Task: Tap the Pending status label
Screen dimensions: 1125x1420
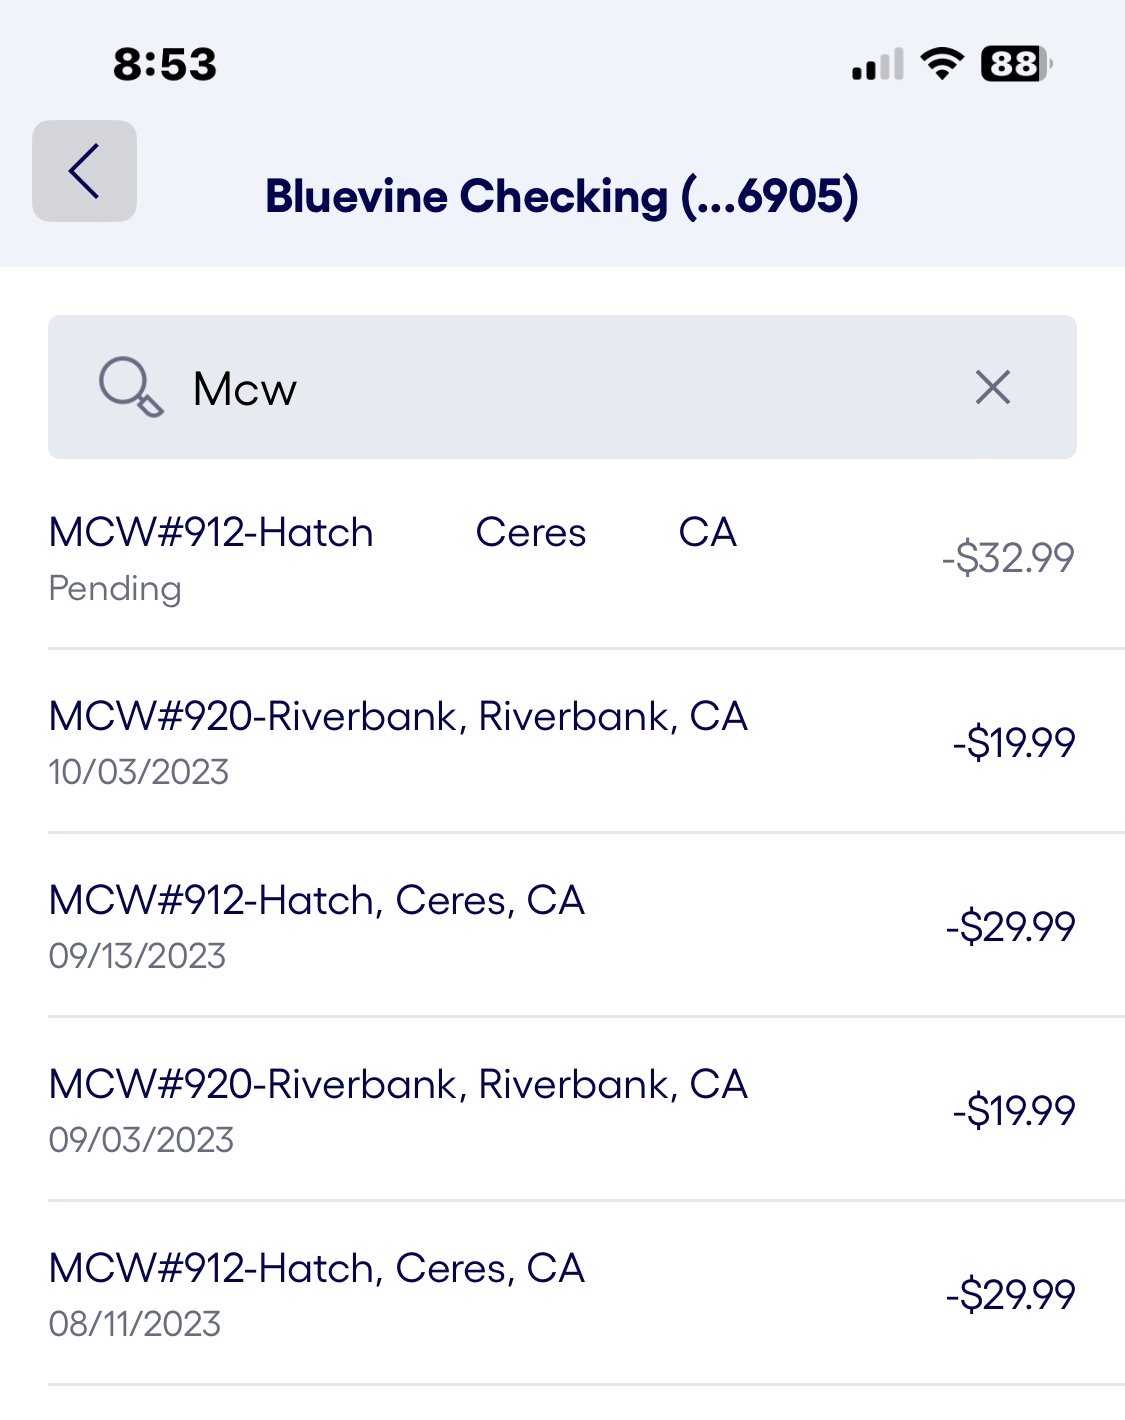Action: pyautogui.click(x=115, y=589)
